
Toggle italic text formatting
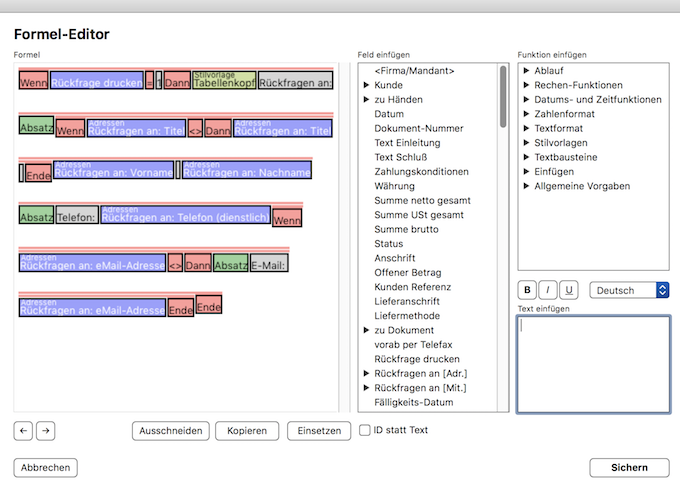pos(548,290)
